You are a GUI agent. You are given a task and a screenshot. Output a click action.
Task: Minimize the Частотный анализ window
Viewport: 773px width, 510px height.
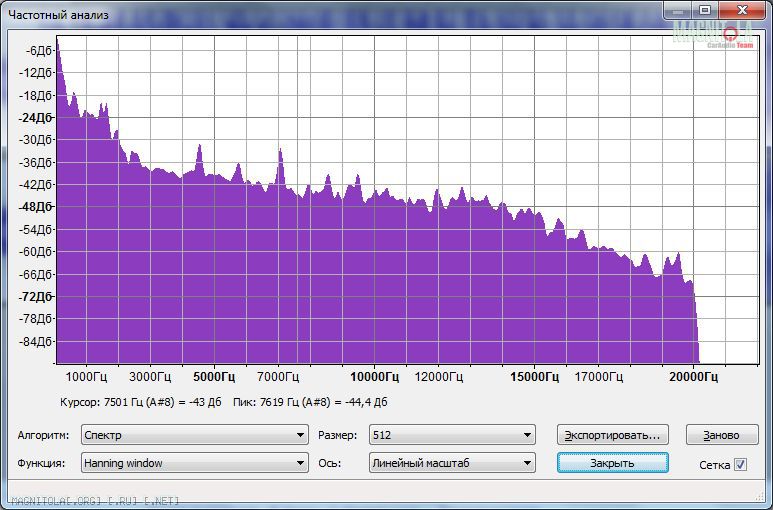pyautogui.click(x=678, y=10)
